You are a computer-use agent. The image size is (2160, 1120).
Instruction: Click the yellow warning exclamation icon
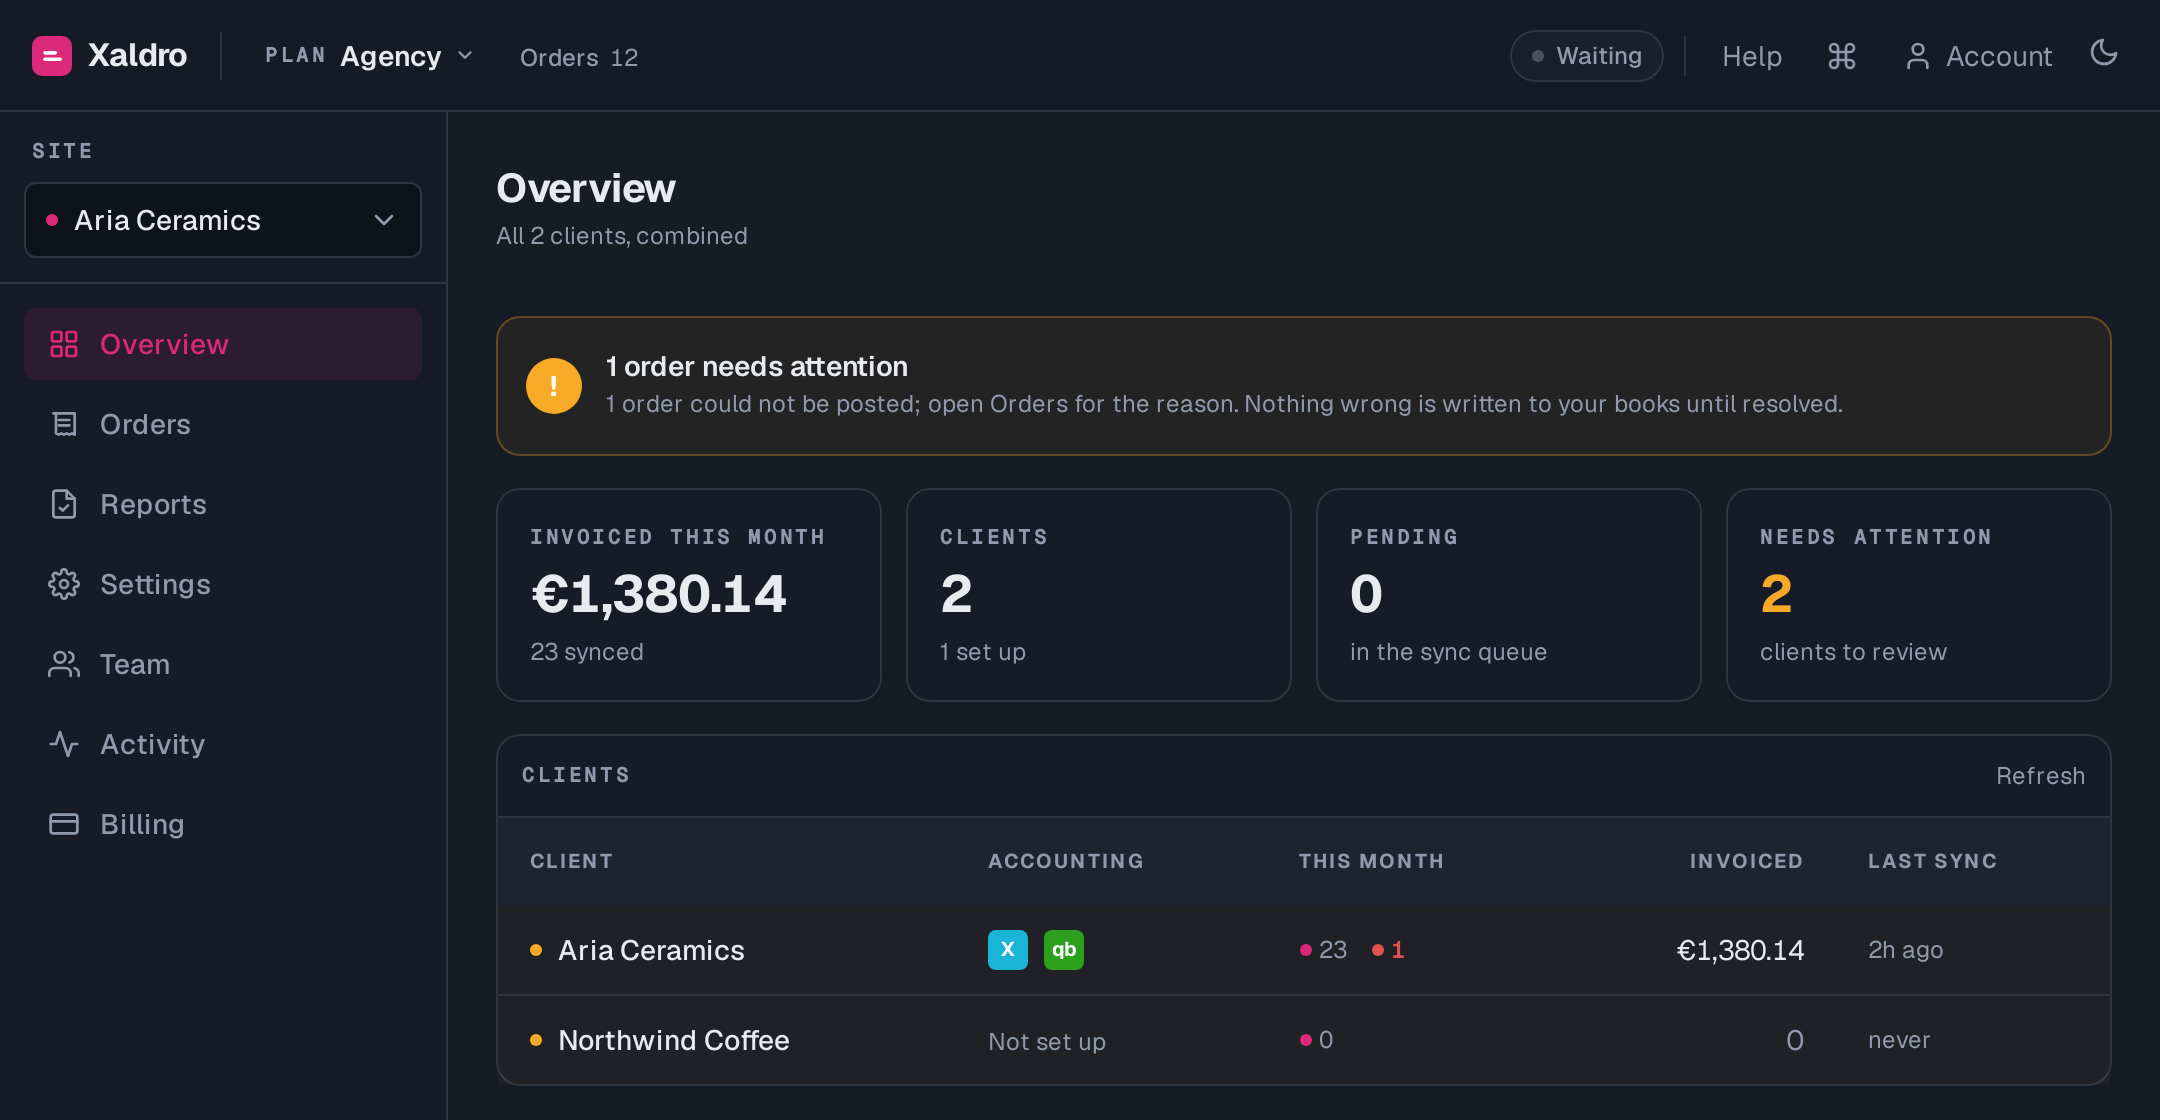pyautogui.click(x=554, y=386)
